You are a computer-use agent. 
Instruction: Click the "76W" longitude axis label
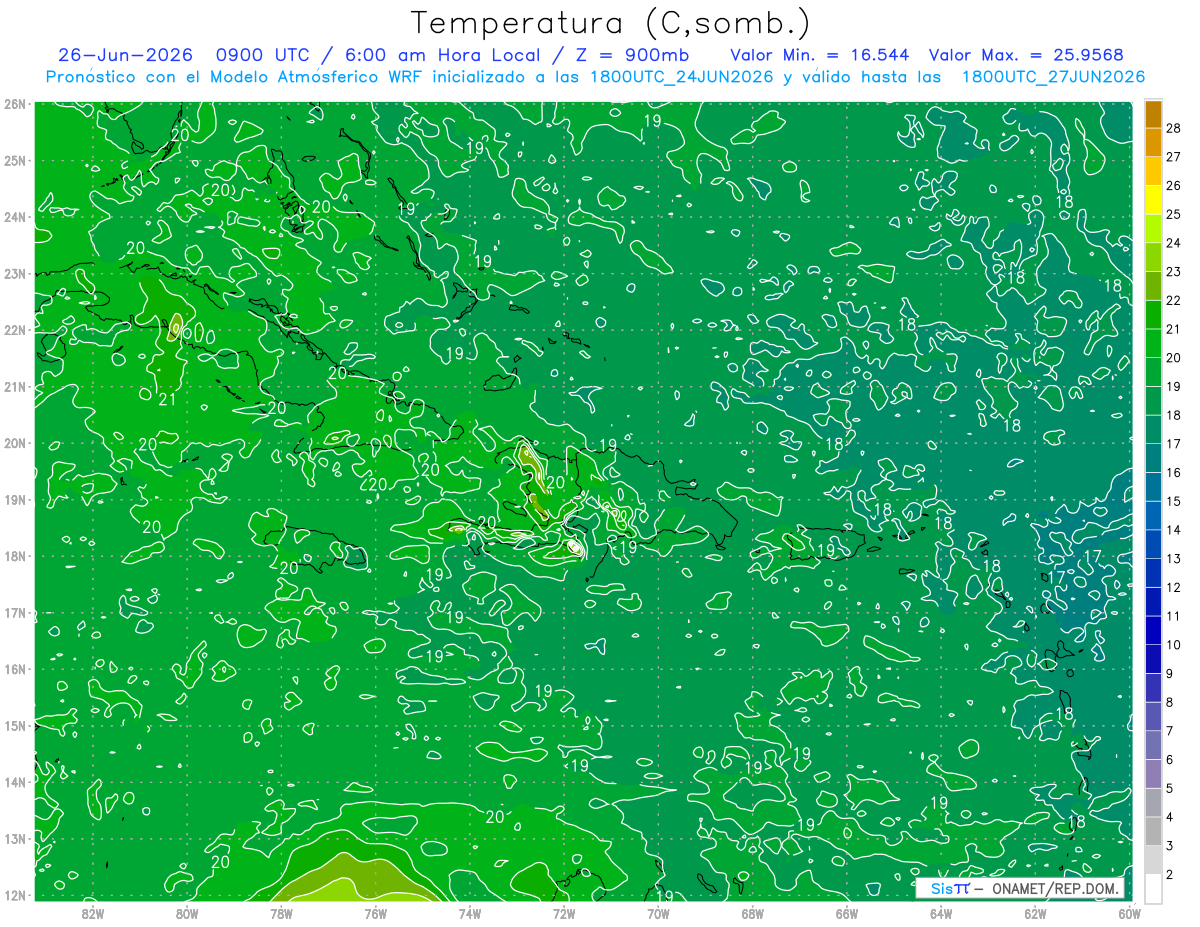(375, 913)
